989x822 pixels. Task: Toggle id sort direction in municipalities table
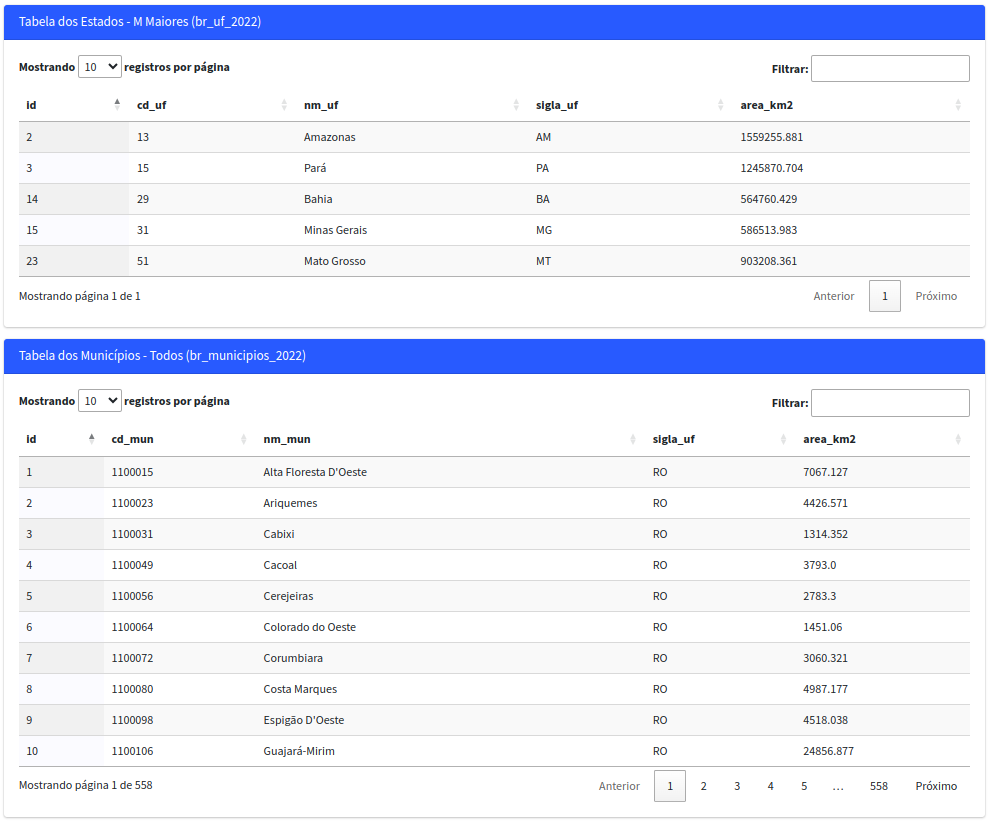[30, 438]
